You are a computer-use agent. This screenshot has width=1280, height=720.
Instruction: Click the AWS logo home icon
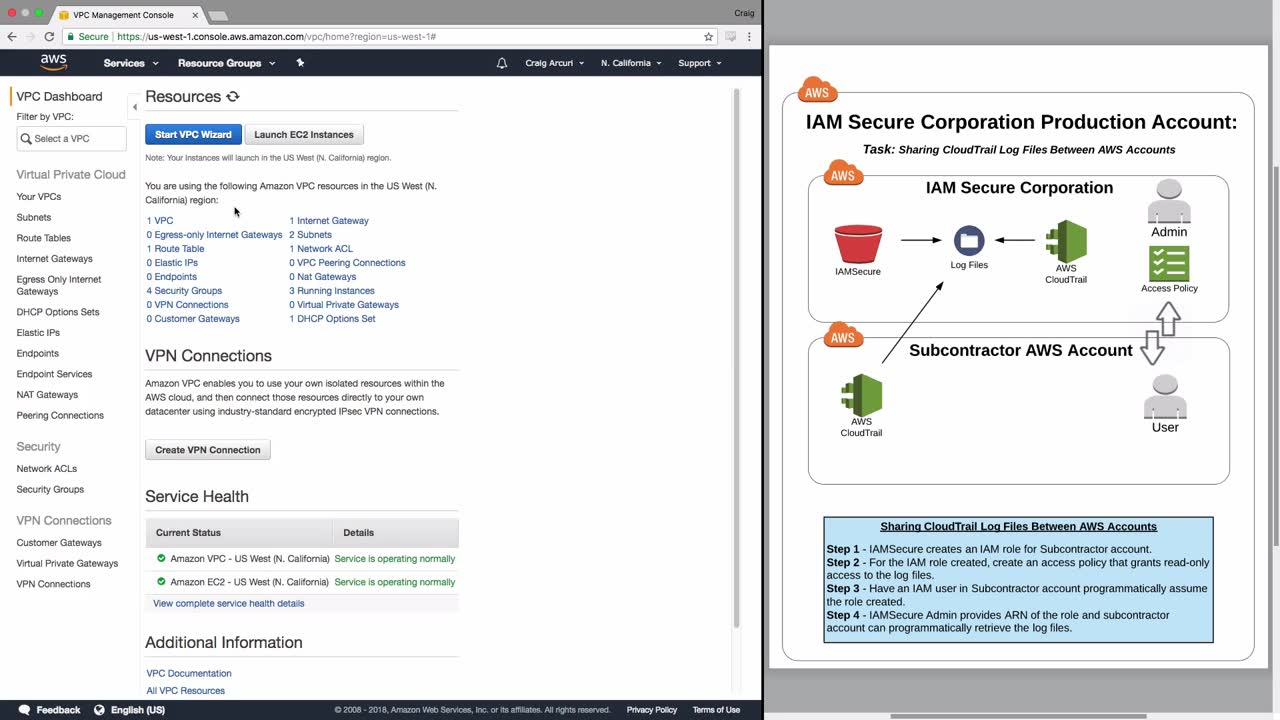(x=54, y=63)
